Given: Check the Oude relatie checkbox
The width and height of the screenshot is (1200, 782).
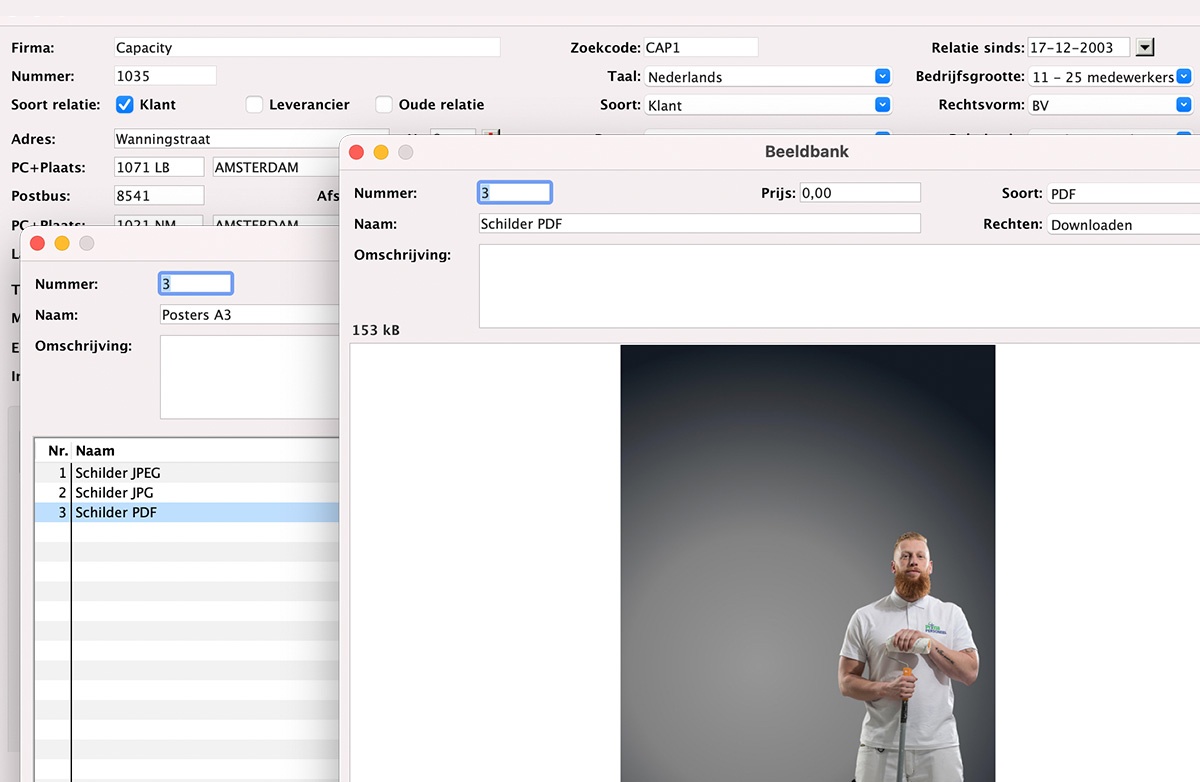Looking at the screenshot, I should [384, 104].
